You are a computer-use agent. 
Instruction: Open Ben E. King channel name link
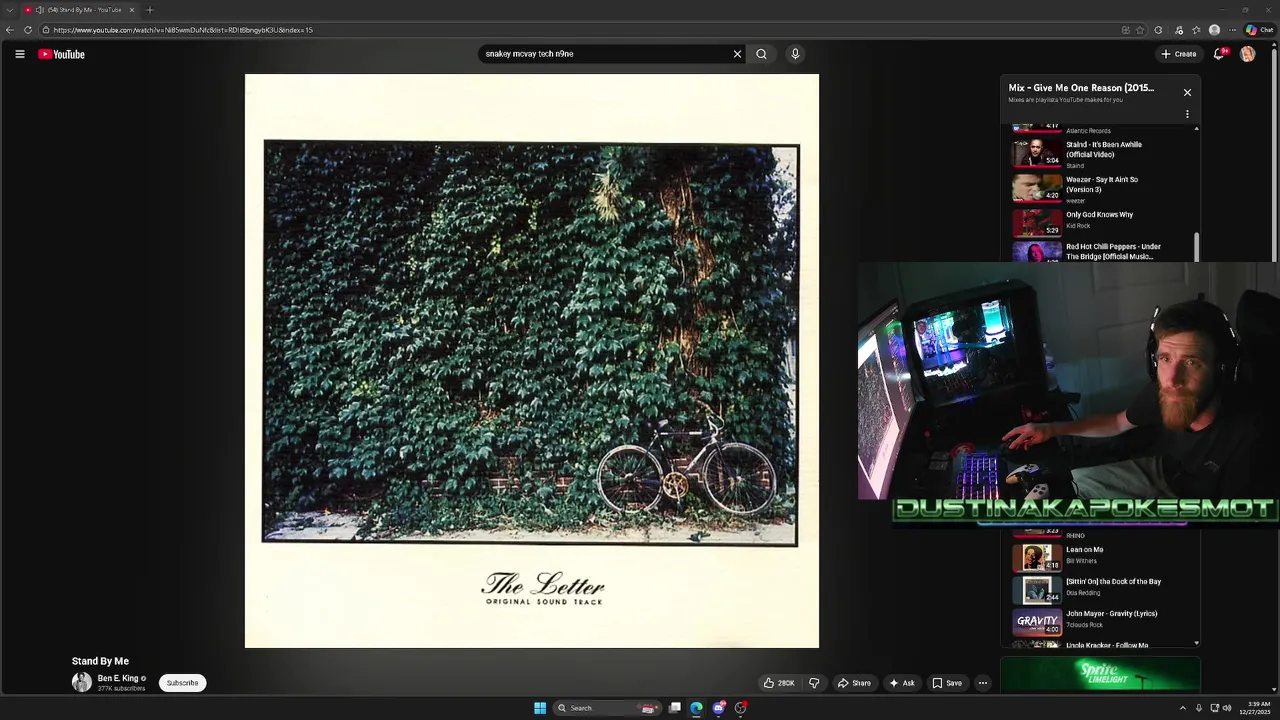coord(118,678)
